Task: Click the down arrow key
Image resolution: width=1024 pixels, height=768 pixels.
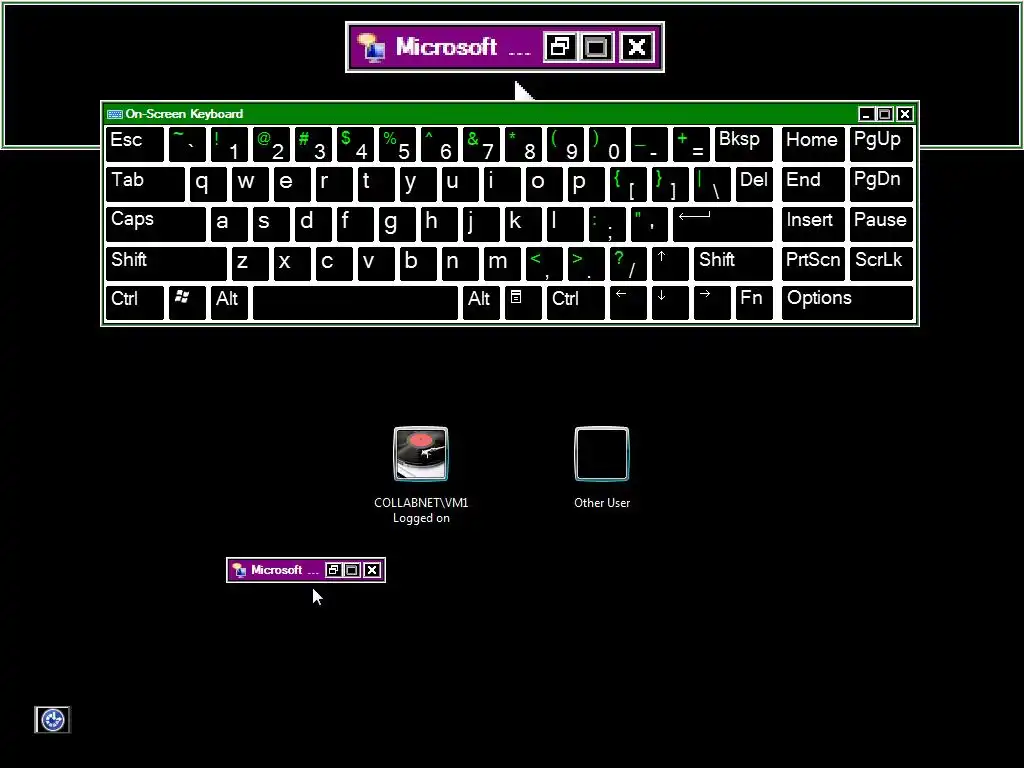Action: click(x=670, y=303)
